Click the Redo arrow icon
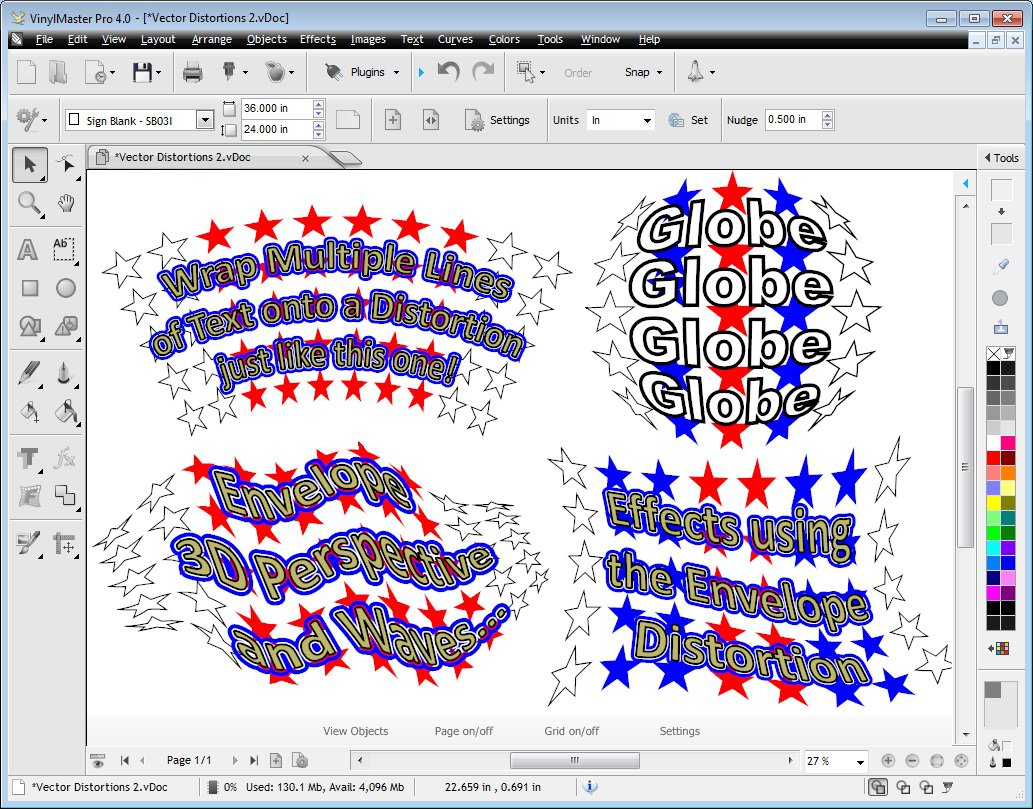1033x809 pixels. 484,71
